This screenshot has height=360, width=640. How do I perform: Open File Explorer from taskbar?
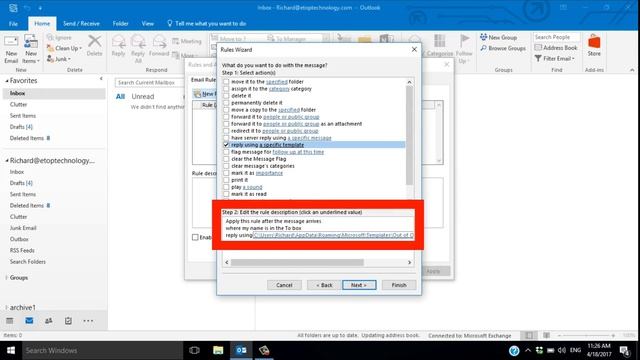point(218,350)
